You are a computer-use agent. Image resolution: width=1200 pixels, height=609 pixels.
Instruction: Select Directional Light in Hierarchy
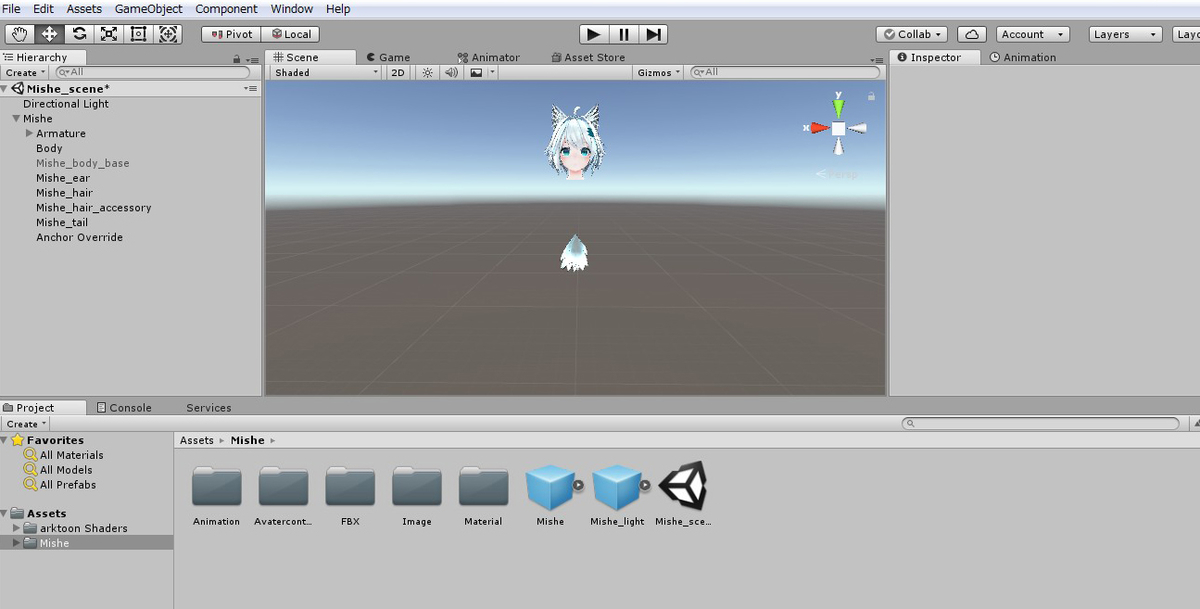(x=66, y=104)
